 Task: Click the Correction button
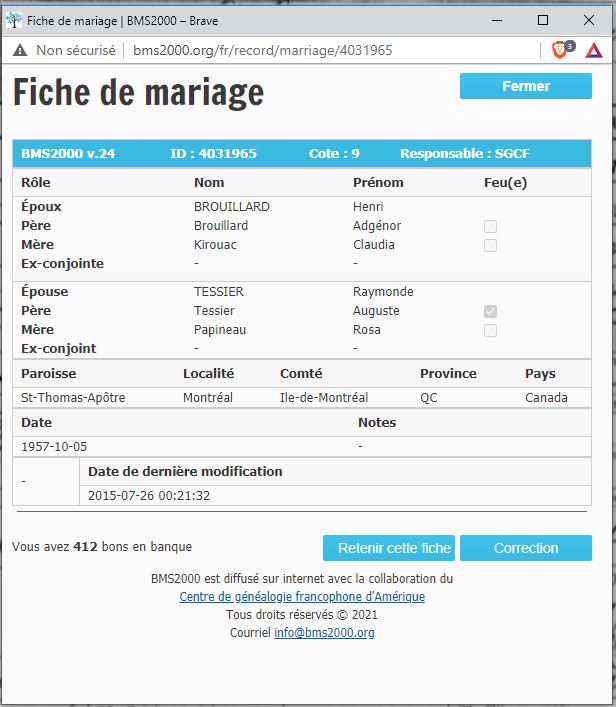pos(526,548)
